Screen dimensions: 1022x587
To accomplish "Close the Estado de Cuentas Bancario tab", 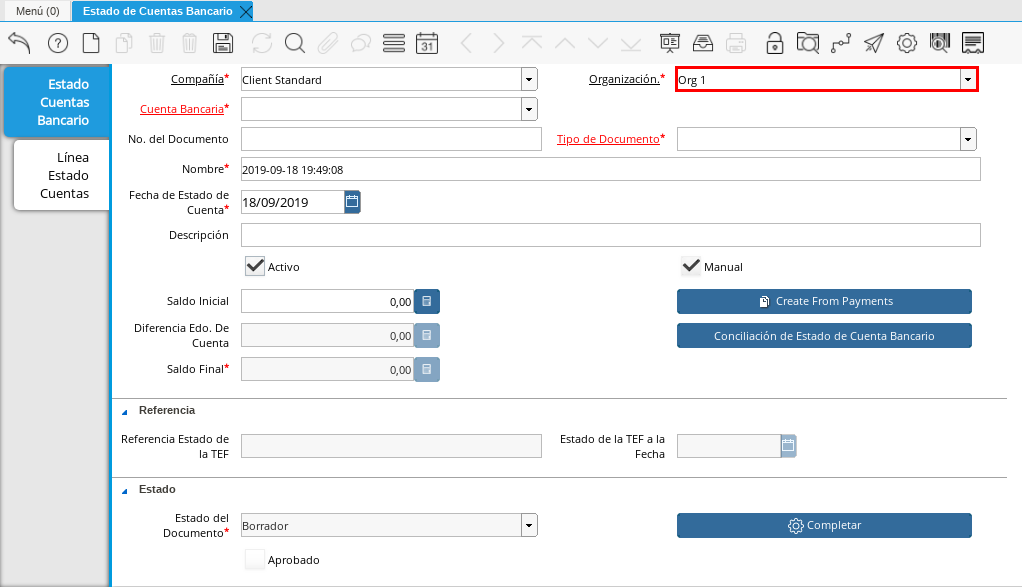I will (245, 11).
